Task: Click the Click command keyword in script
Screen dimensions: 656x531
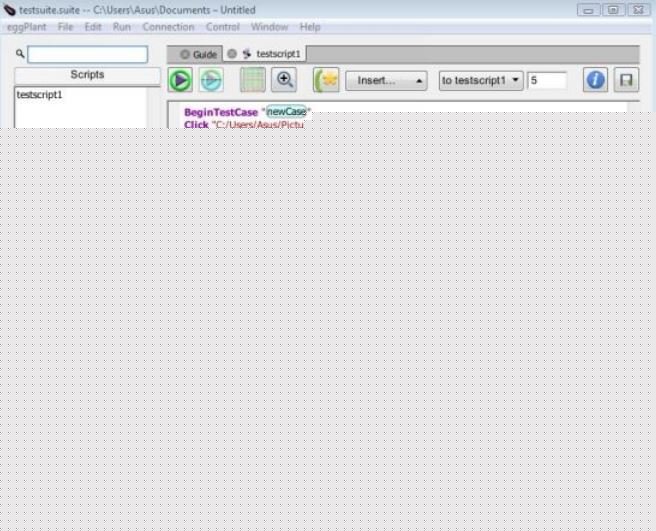Action: tap(196, 125)
